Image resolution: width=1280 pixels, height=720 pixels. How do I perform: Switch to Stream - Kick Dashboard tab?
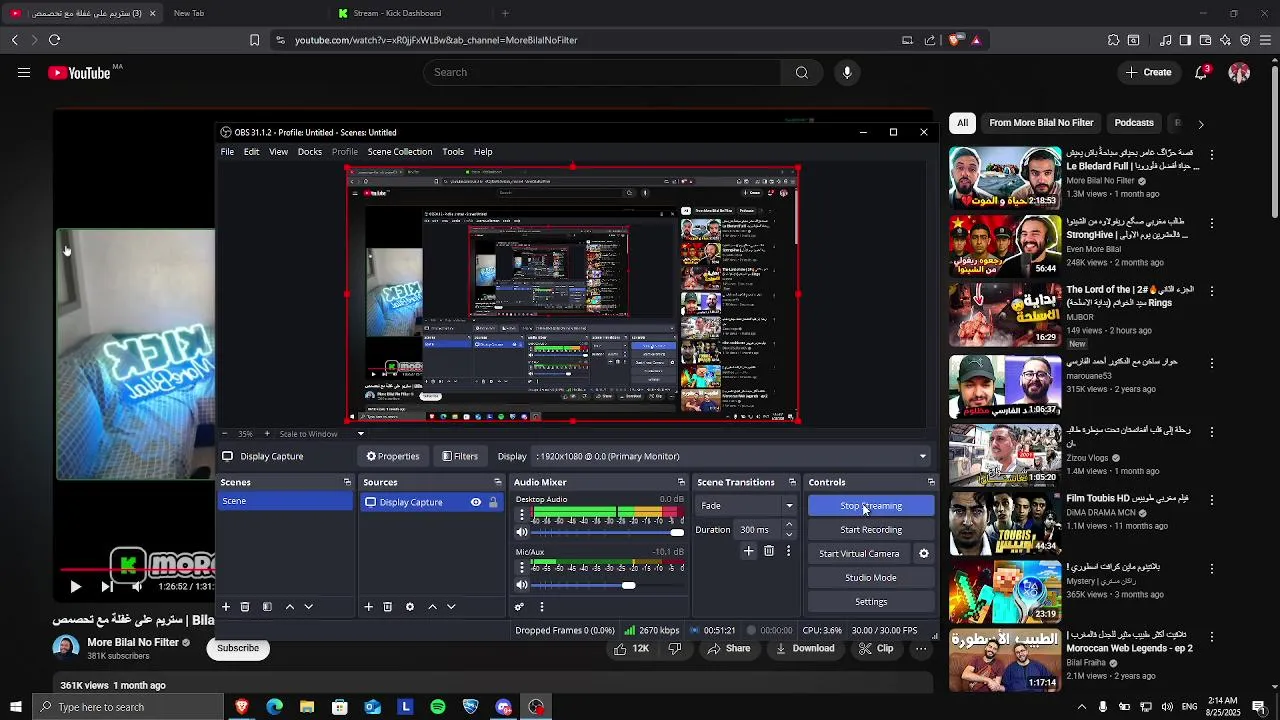(x=410, y=13)
